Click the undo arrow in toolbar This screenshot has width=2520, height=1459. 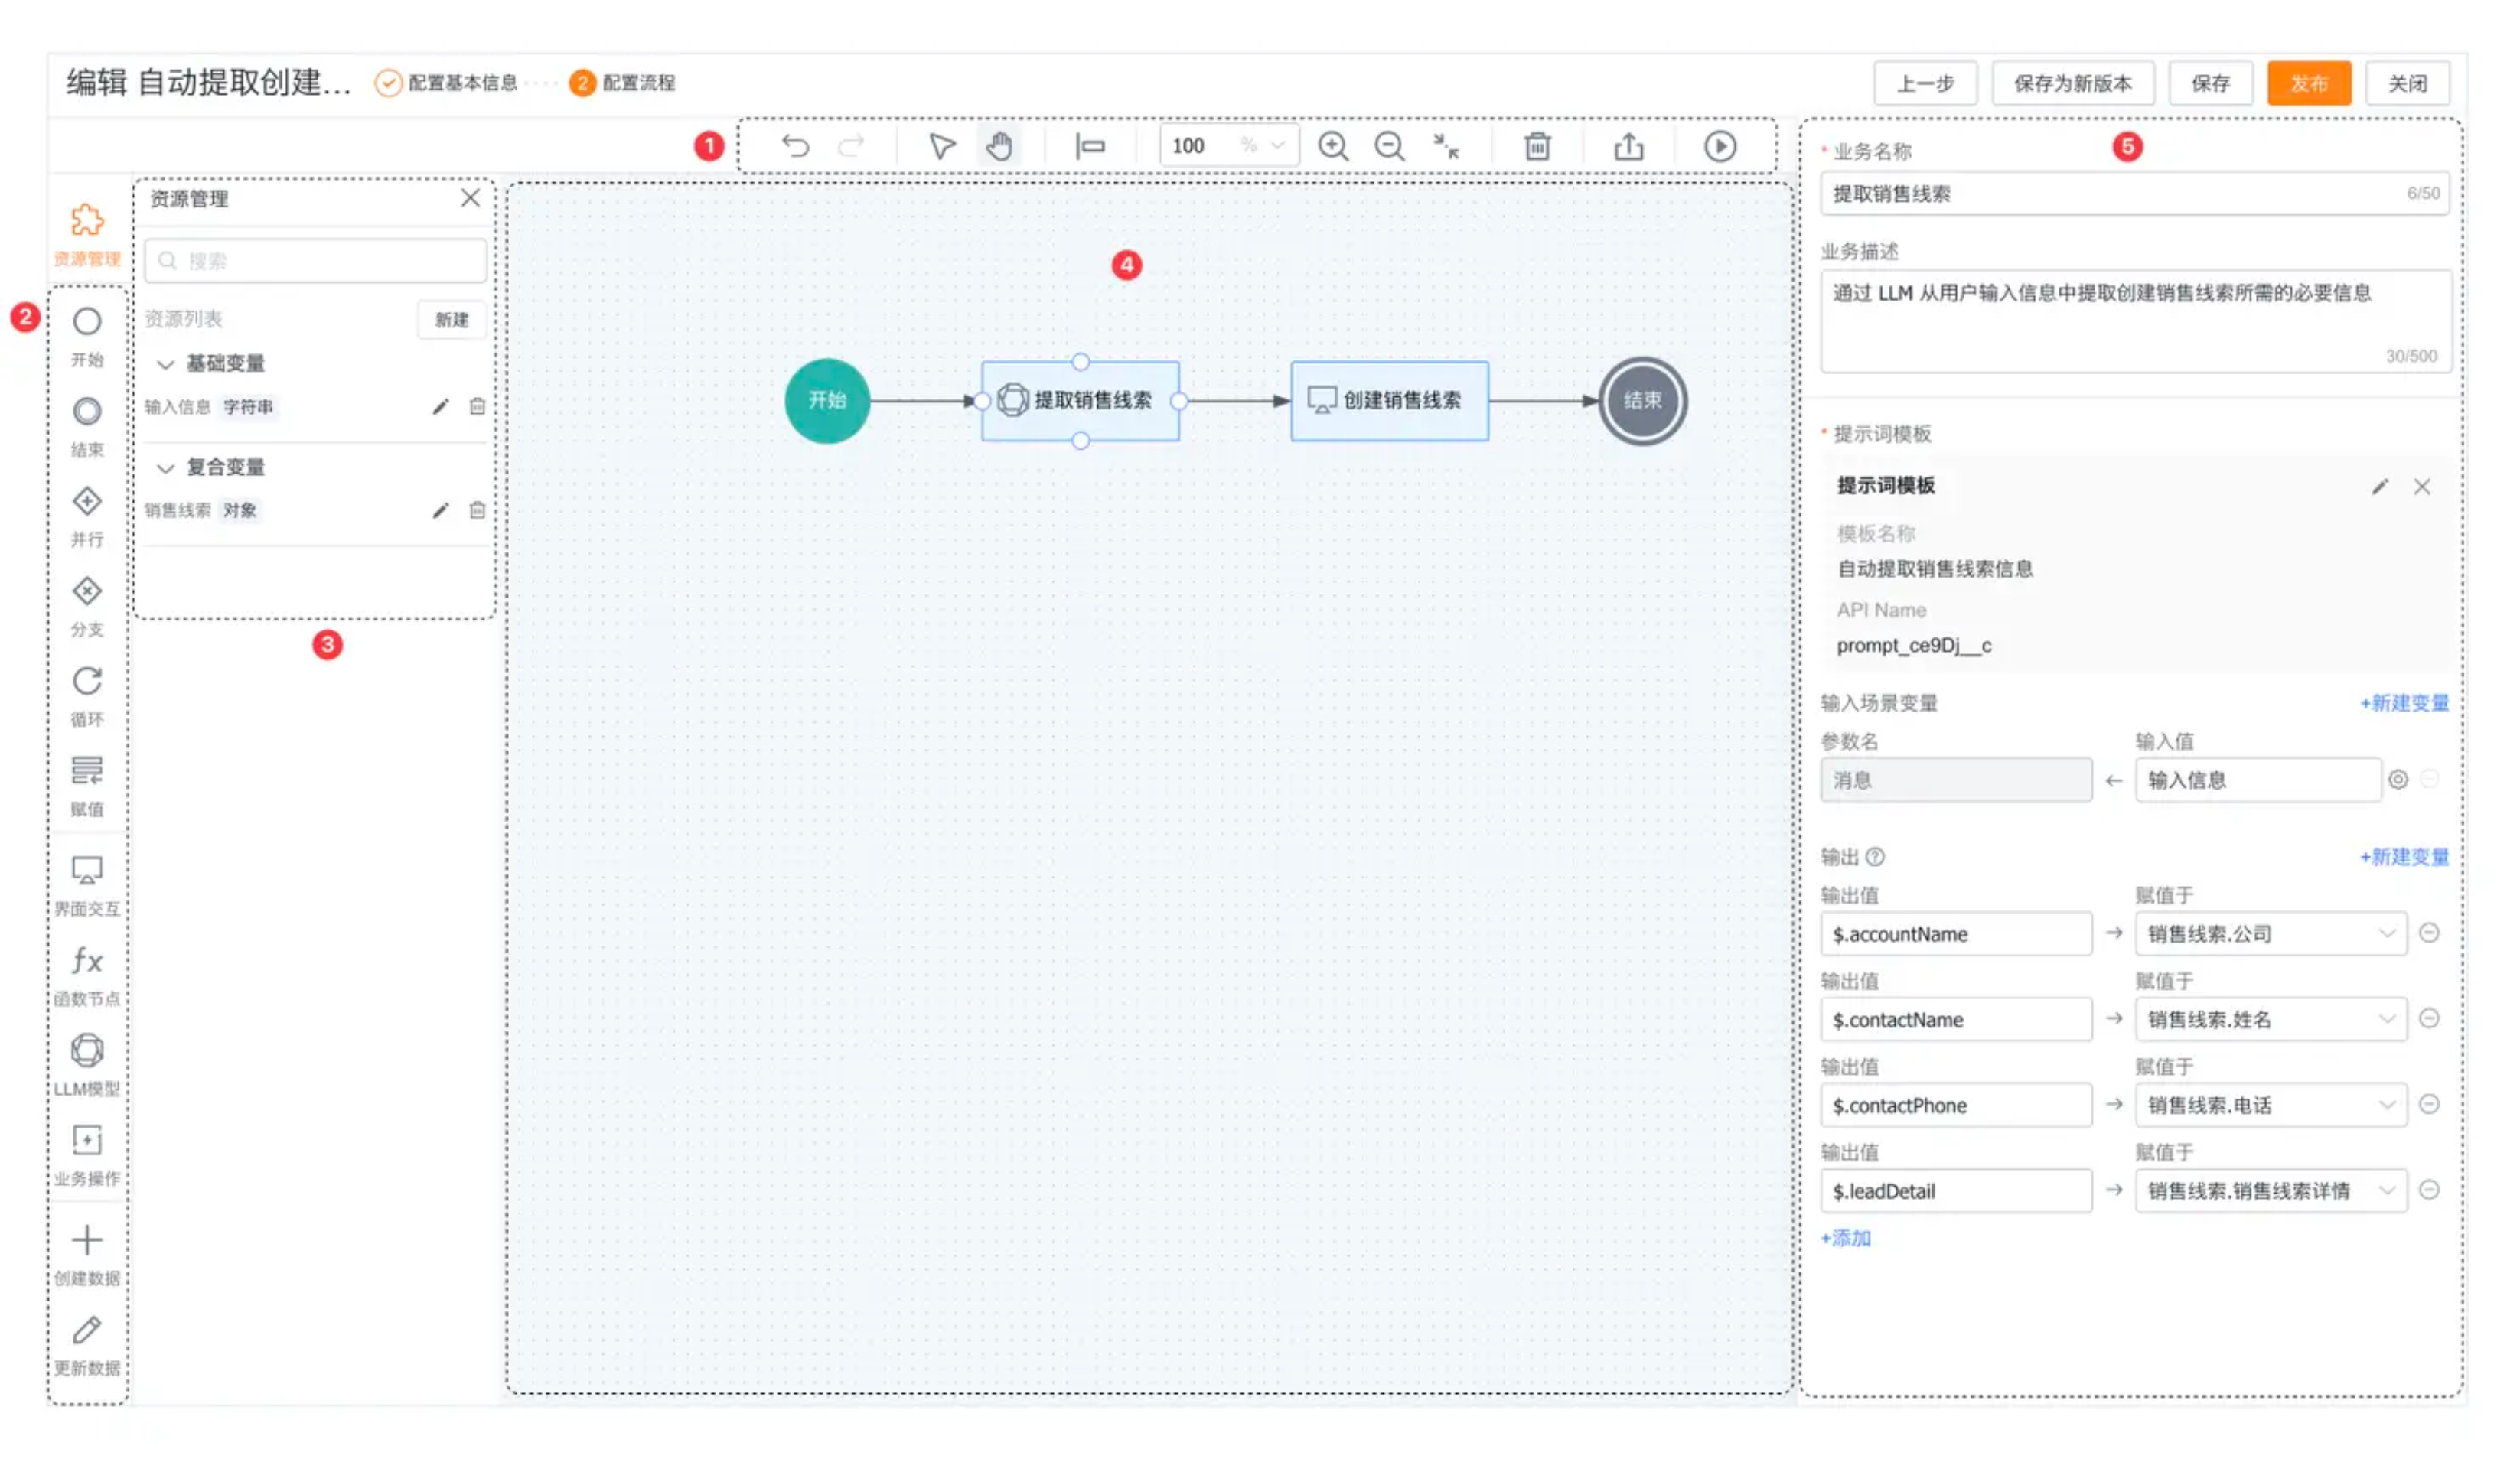click(x=795, y=147)
